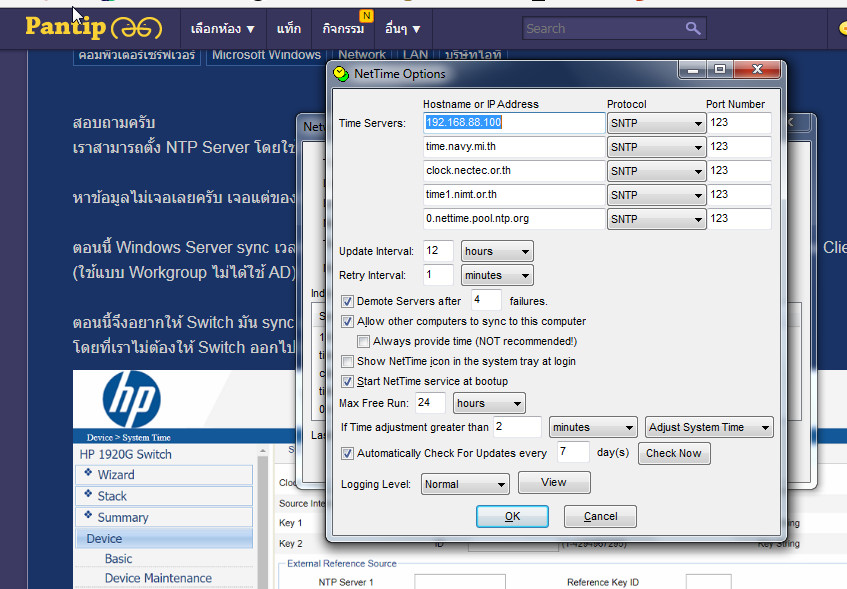Image resolution: width=847 pixels, height=589 pixels.
Task: Open Basic under Device menu
Action: [118, 559]
